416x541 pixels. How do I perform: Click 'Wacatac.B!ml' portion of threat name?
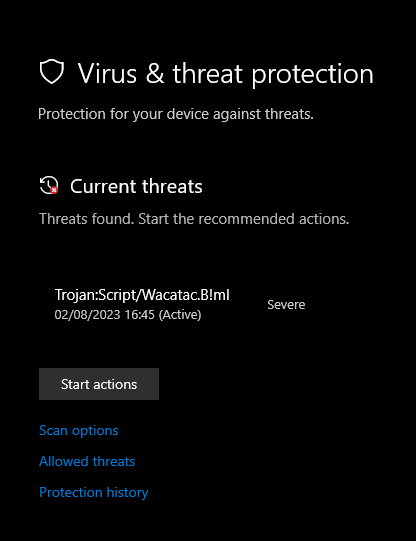point(186,295)
